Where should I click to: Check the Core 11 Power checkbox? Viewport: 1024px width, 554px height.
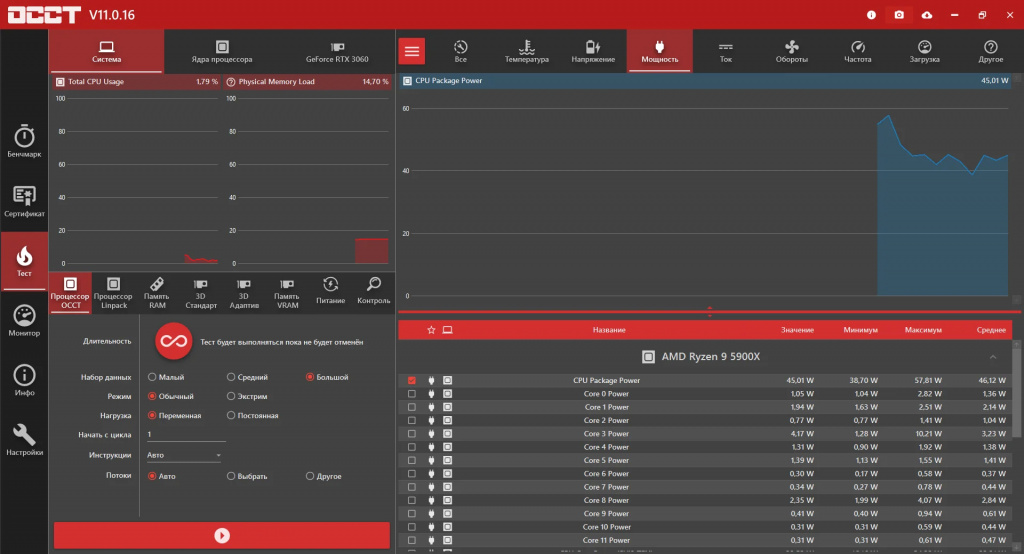[411, 540]
